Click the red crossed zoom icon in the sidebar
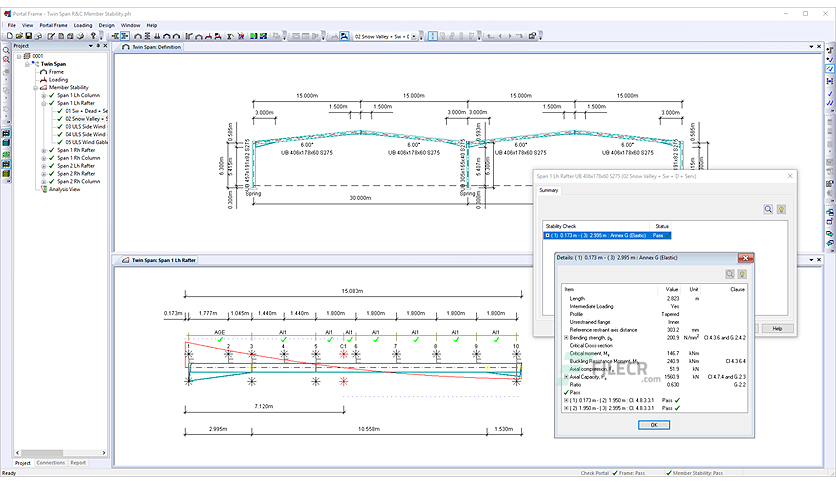 (6, 59)
